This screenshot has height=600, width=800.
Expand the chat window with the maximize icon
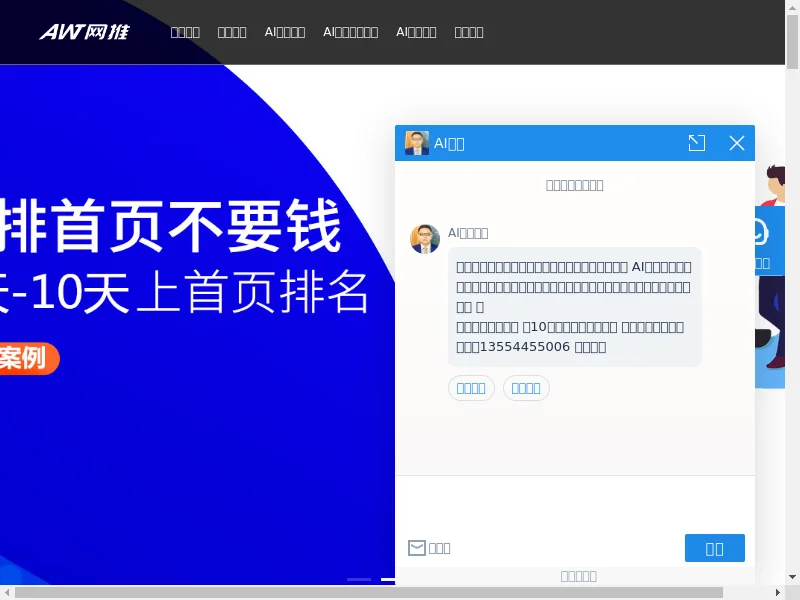click(x=697, y=143)
